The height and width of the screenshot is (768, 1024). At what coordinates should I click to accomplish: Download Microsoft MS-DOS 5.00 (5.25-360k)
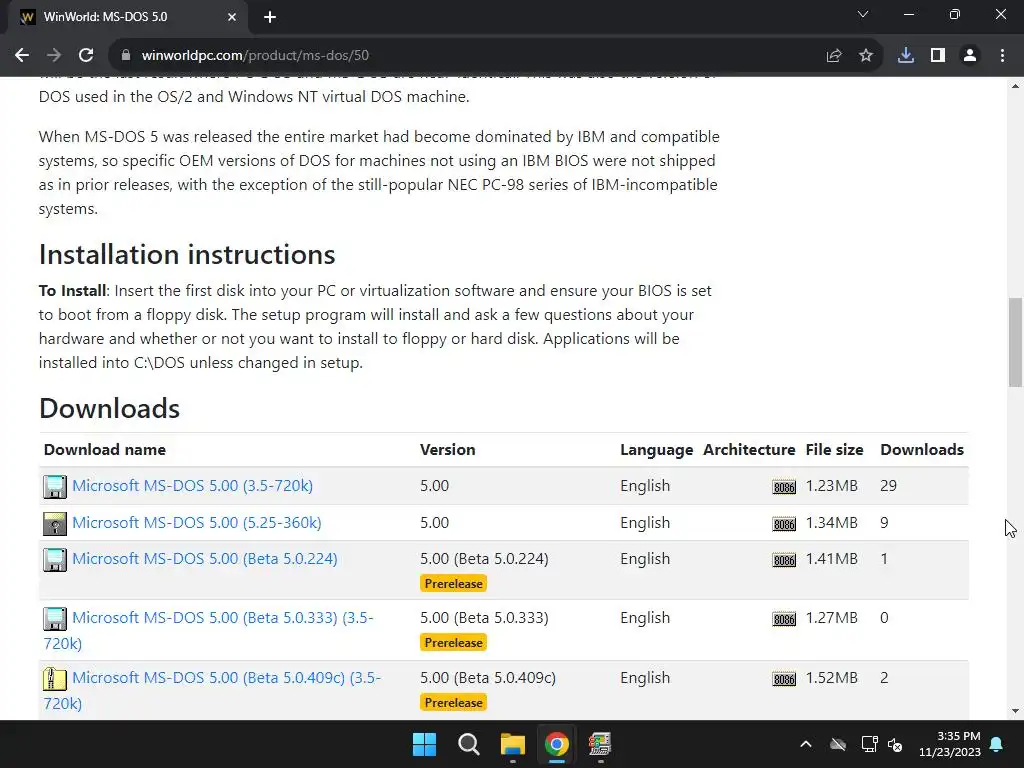coord(196,522)
